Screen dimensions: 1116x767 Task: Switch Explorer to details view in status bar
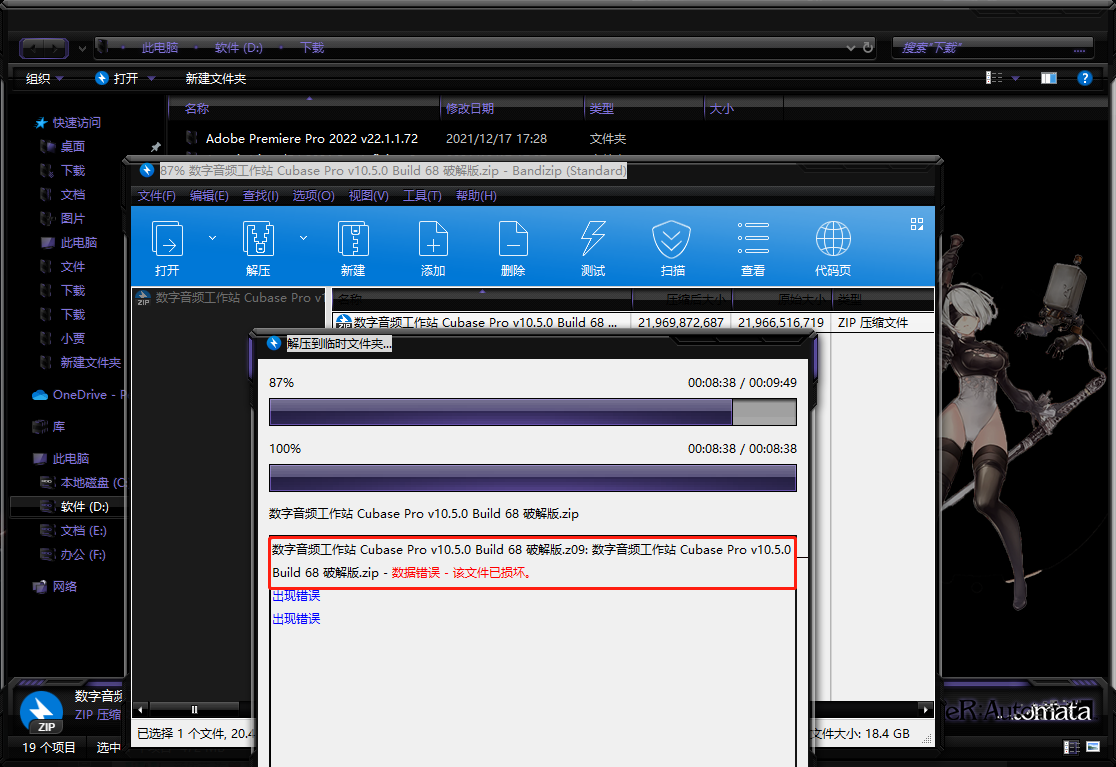click(x=1071, y=747)
